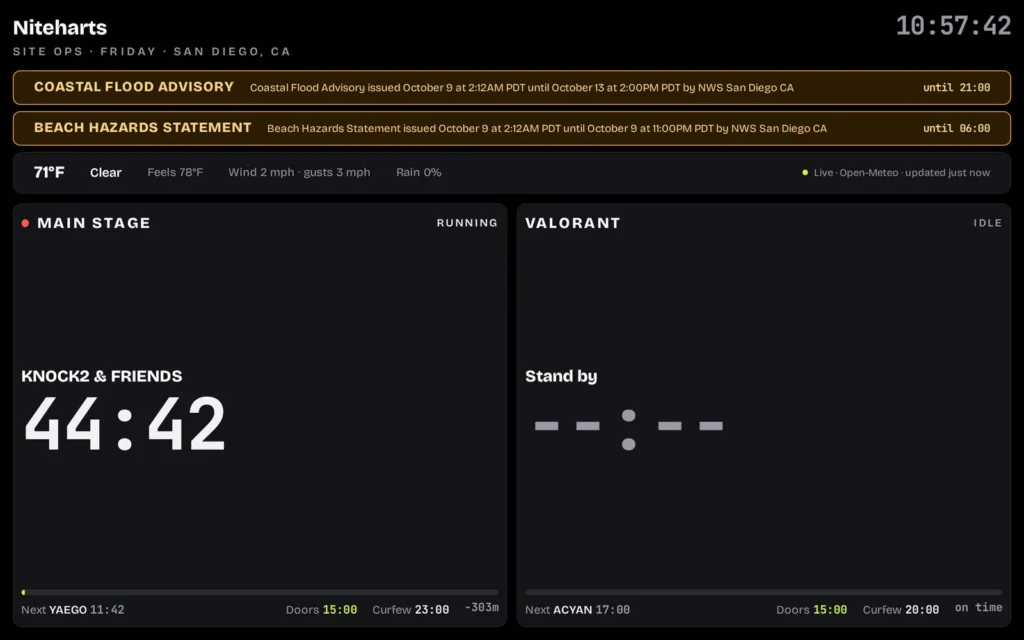
Task: Click the Coastal Flood Advisory description text
Action: [x=522, y=88]
